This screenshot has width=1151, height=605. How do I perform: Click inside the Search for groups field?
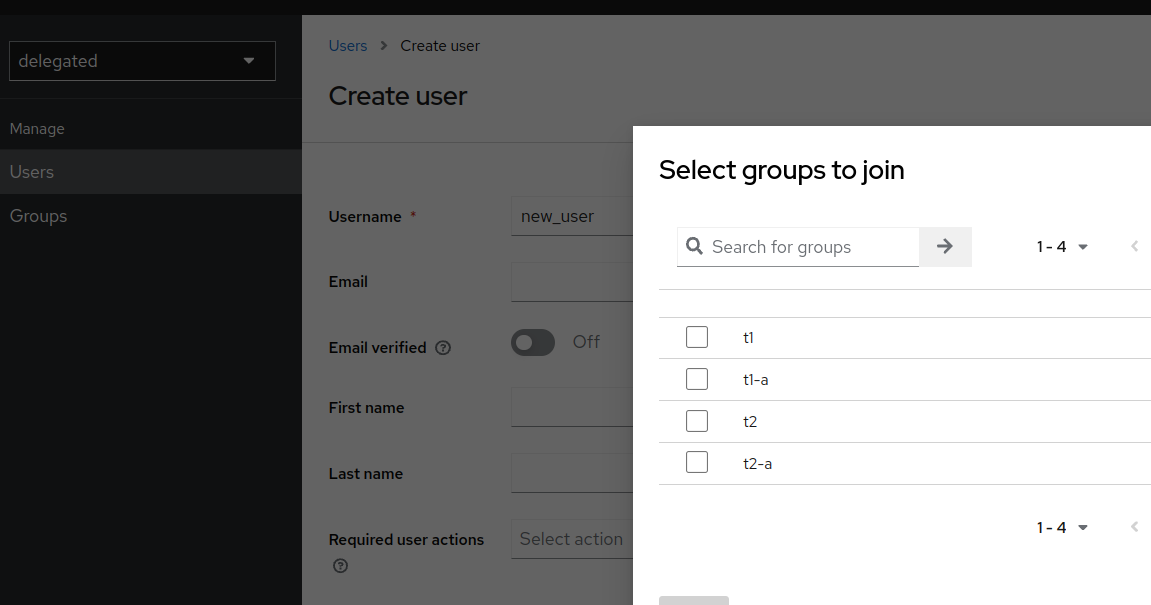click(800, 246)
